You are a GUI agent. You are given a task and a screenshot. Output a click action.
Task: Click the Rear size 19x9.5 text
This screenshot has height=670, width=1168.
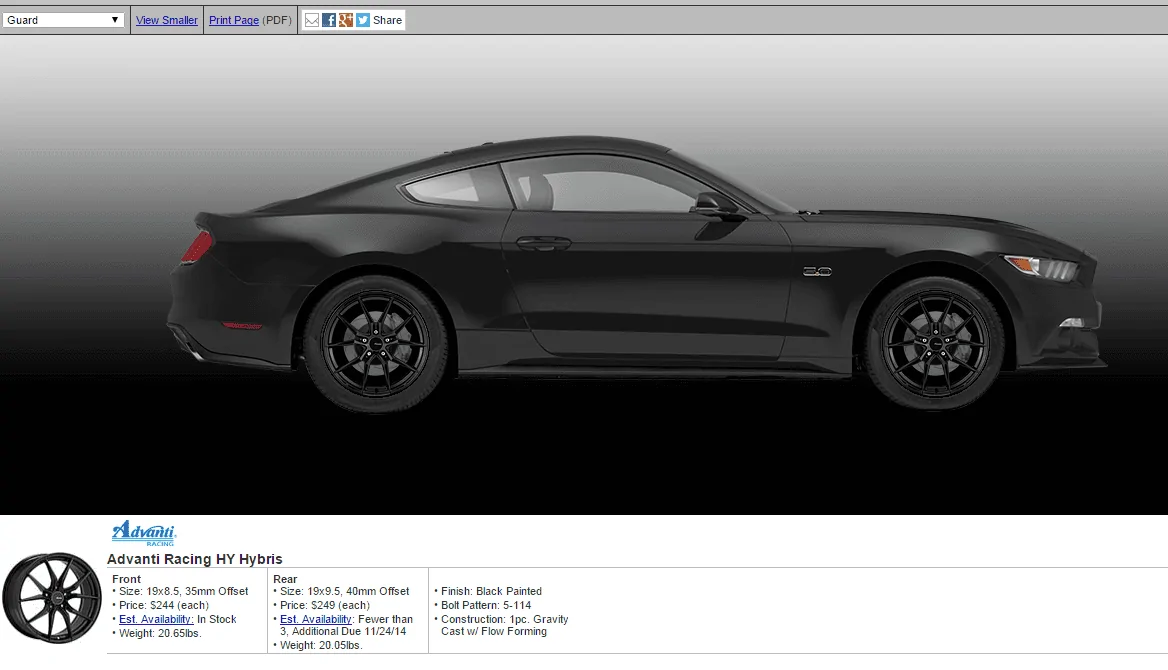point(344,591)
